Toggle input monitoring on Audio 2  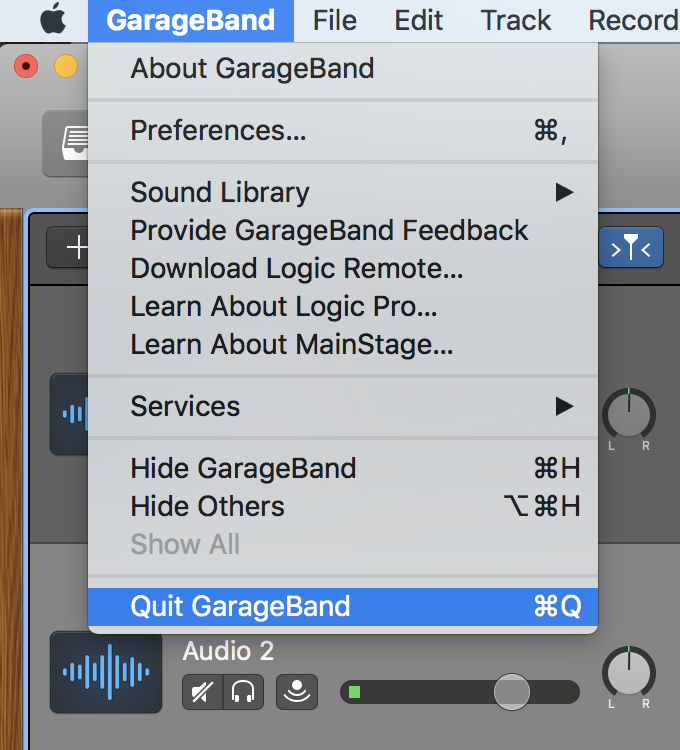click(x=297, y=692)
